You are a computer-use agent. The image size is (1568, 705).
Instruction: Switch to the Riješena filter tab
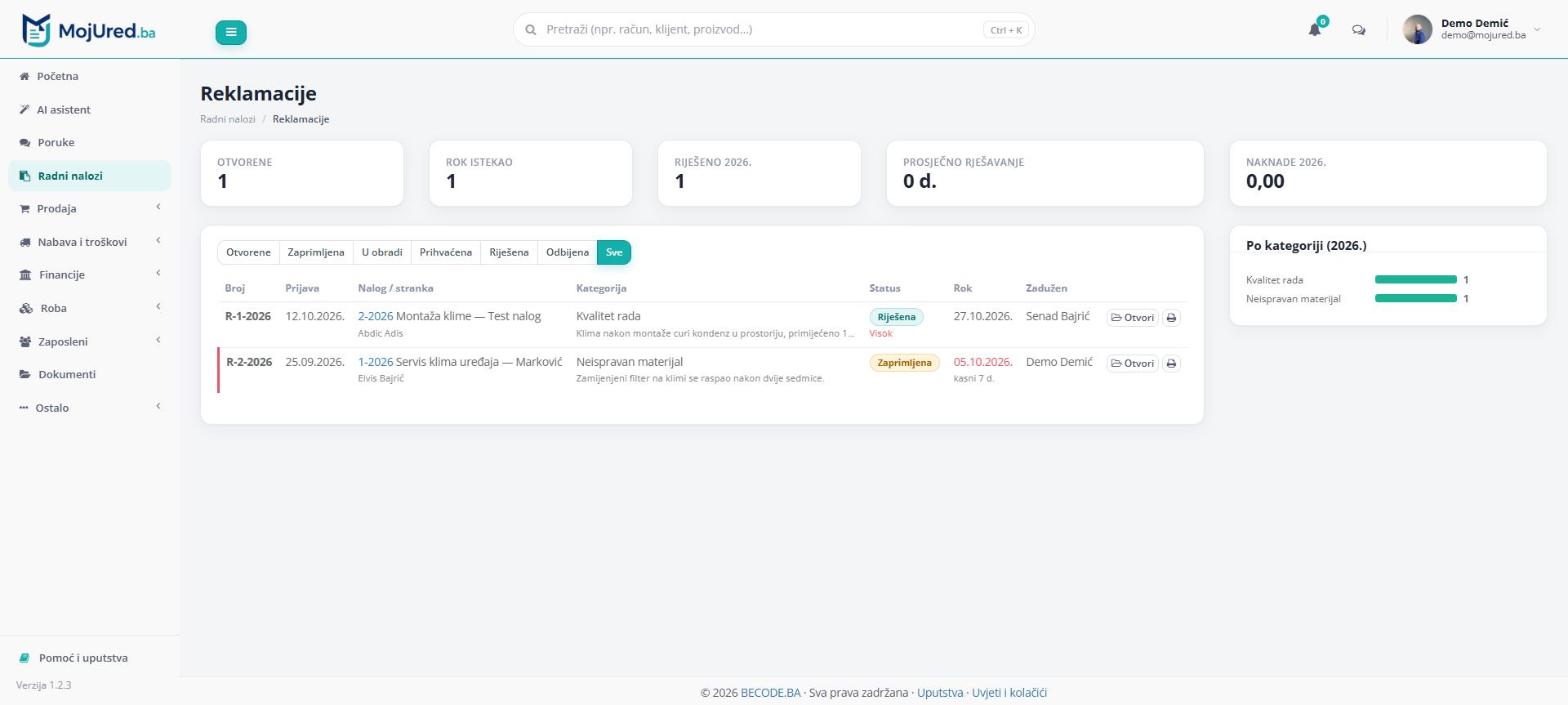coord(509,252)
